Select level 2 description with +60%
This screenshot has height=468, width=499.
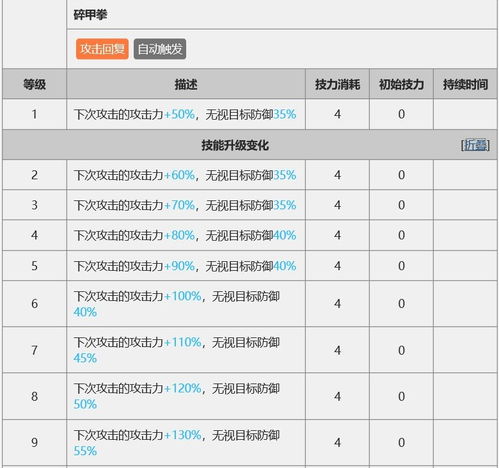[185, 175]
